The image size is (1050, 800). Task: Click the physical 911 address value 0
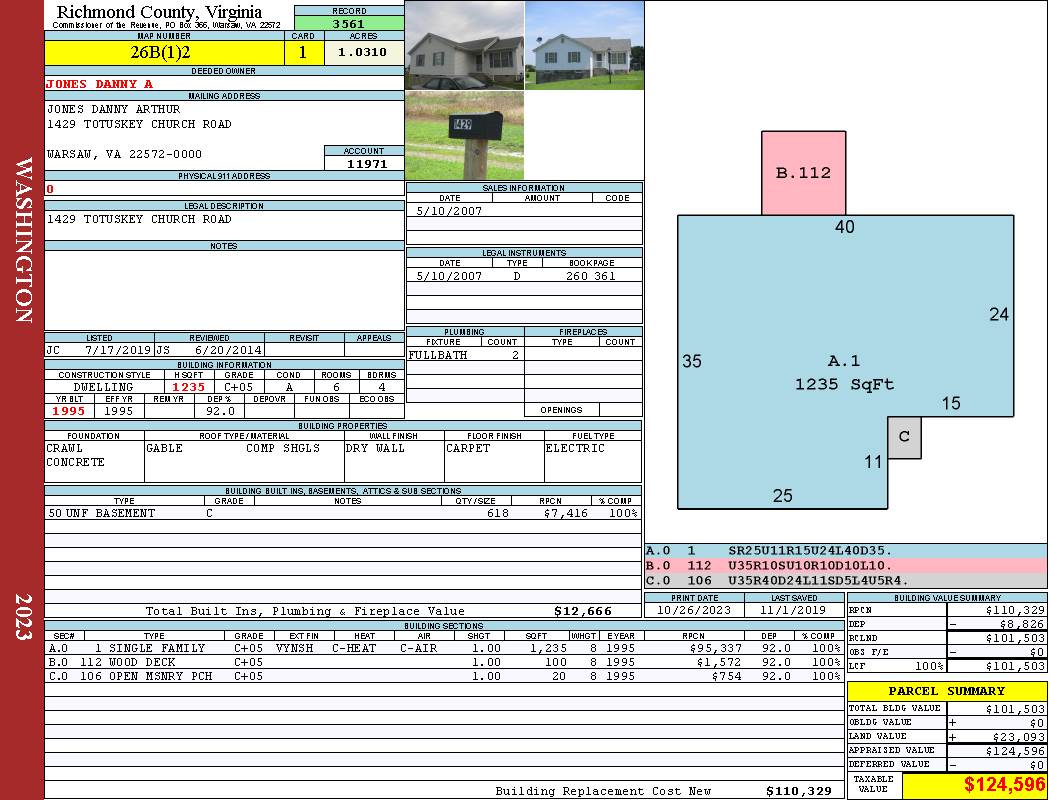pos(50,189)
